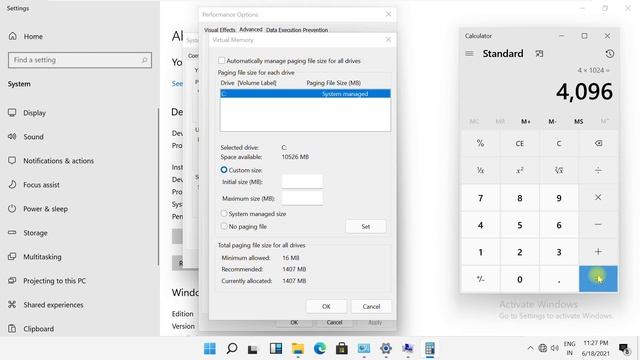Expand the system tray hidden icons chevron
The width and height of the screenshot is (640, 360).
[530, 348]
